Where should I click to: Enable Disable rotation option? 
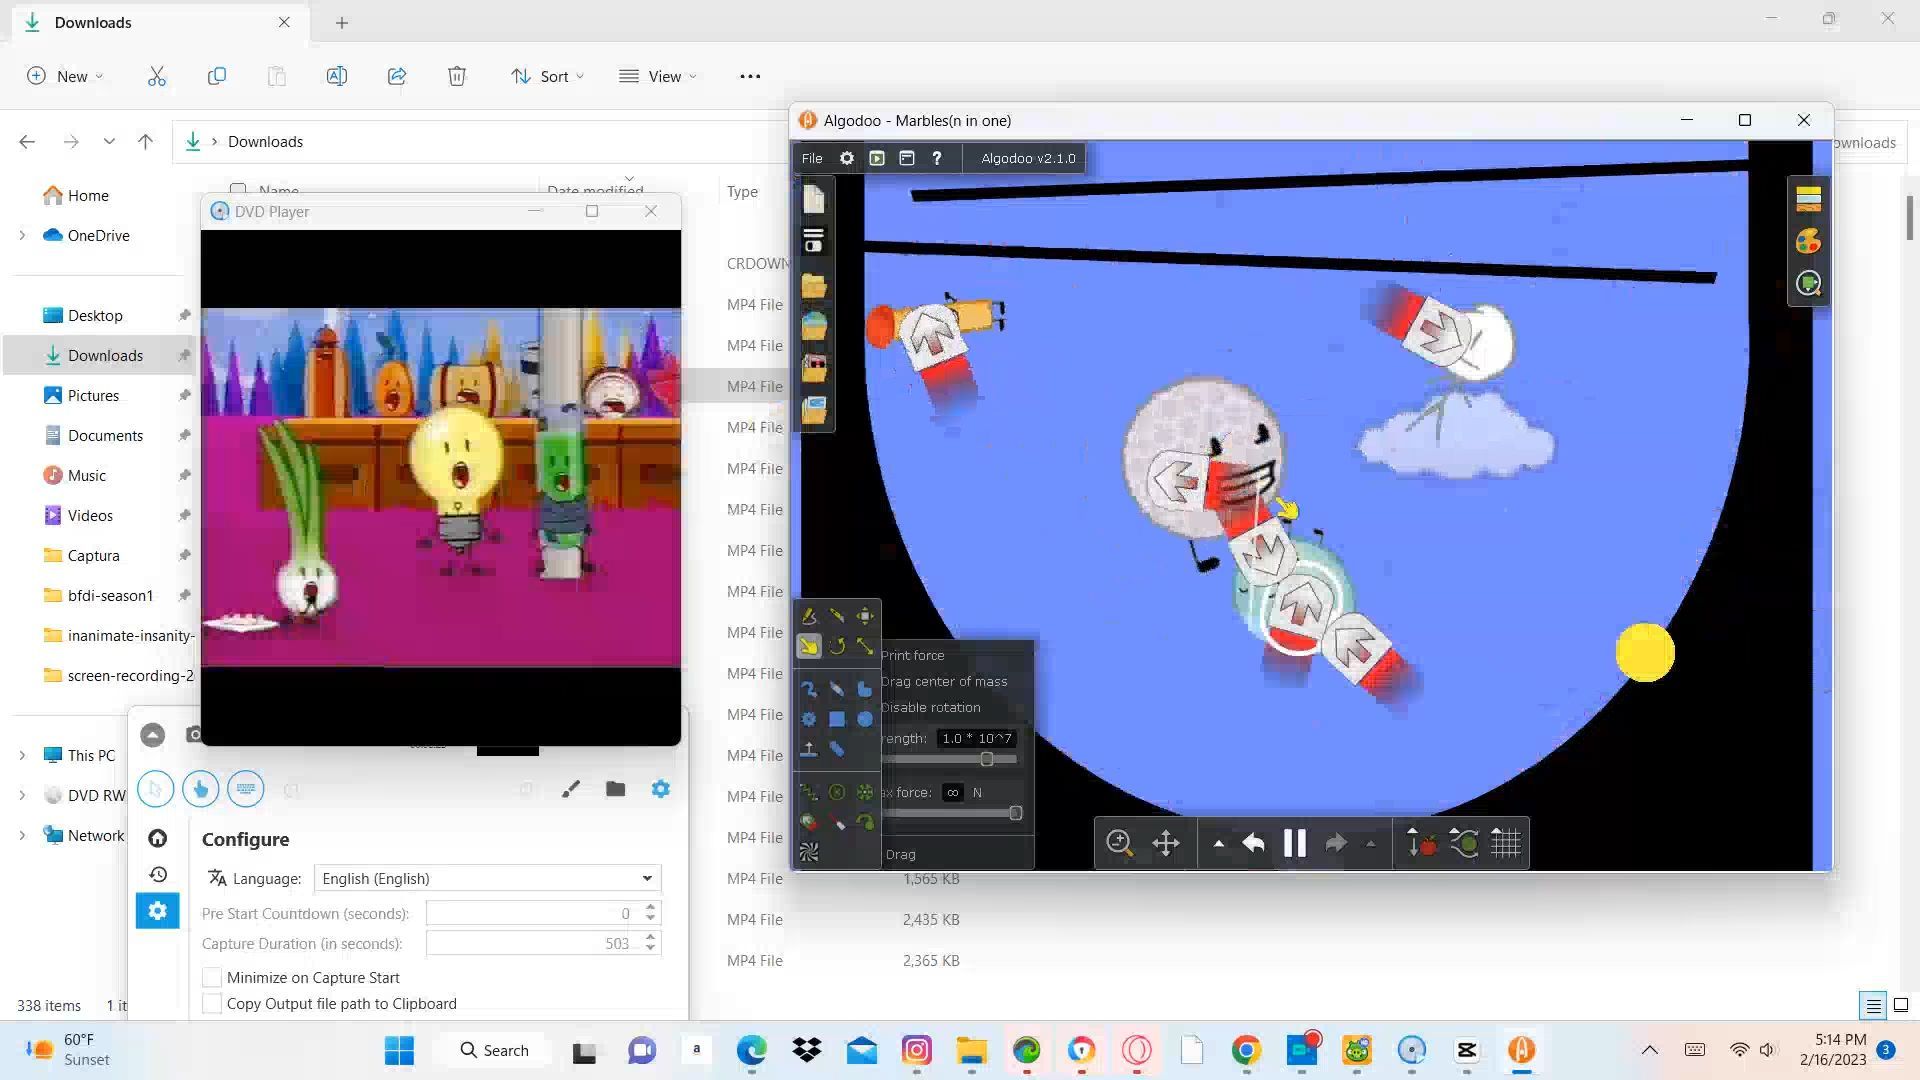tap(930, 707)
